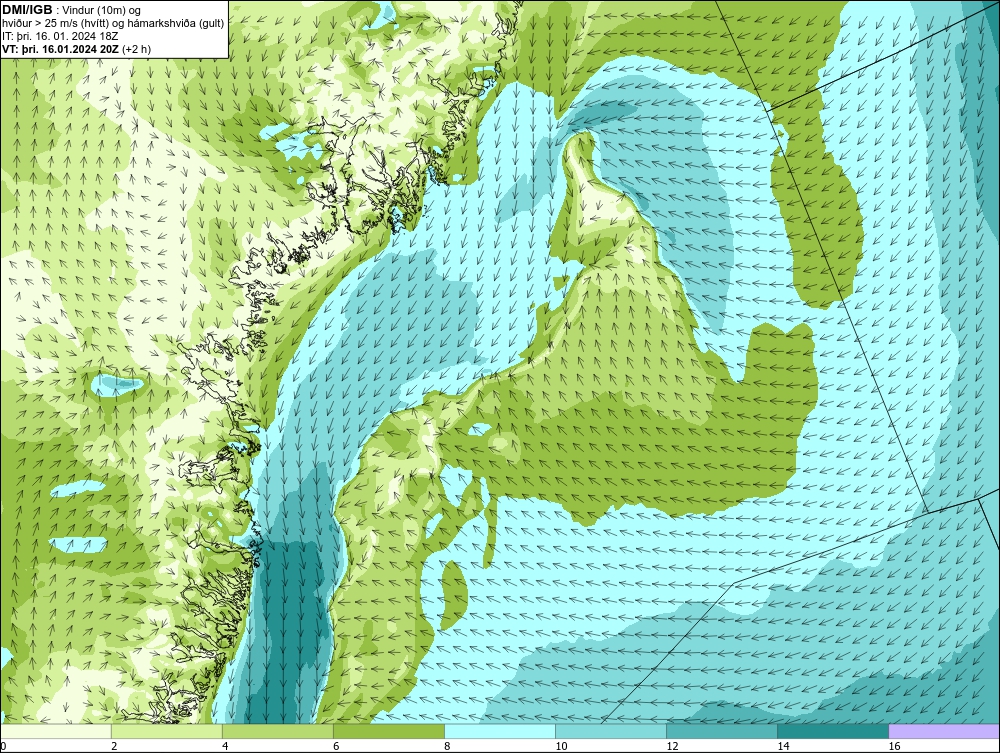Image resolution: width=1000 pixels, height=753 pixels.
Task: Click the 2–4 m/s light green swatch
Action: pos(167,731)
